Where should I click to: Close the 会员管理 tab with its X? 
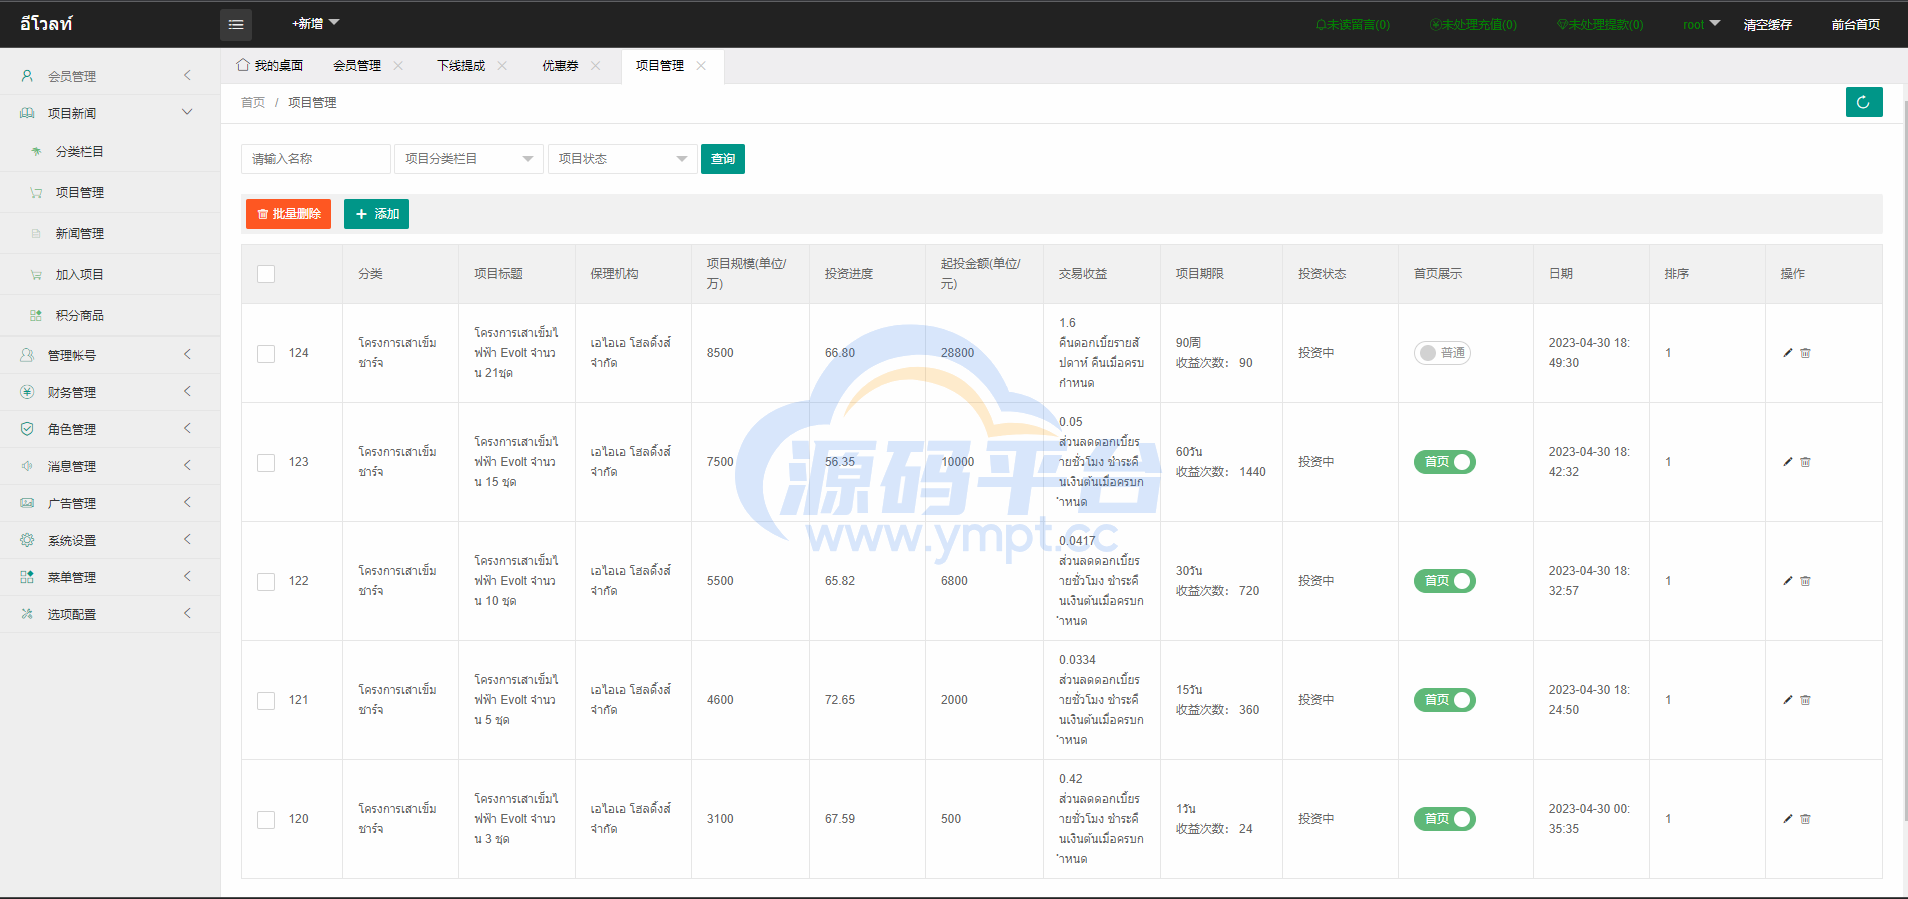398,66
